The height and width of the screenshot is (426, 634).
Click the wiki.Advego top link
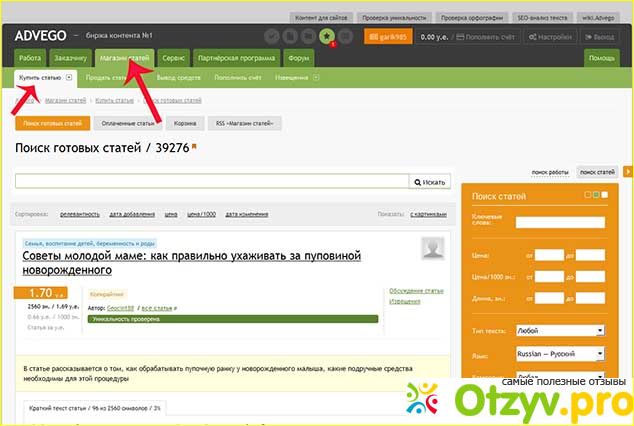click(x=598, y=18)
